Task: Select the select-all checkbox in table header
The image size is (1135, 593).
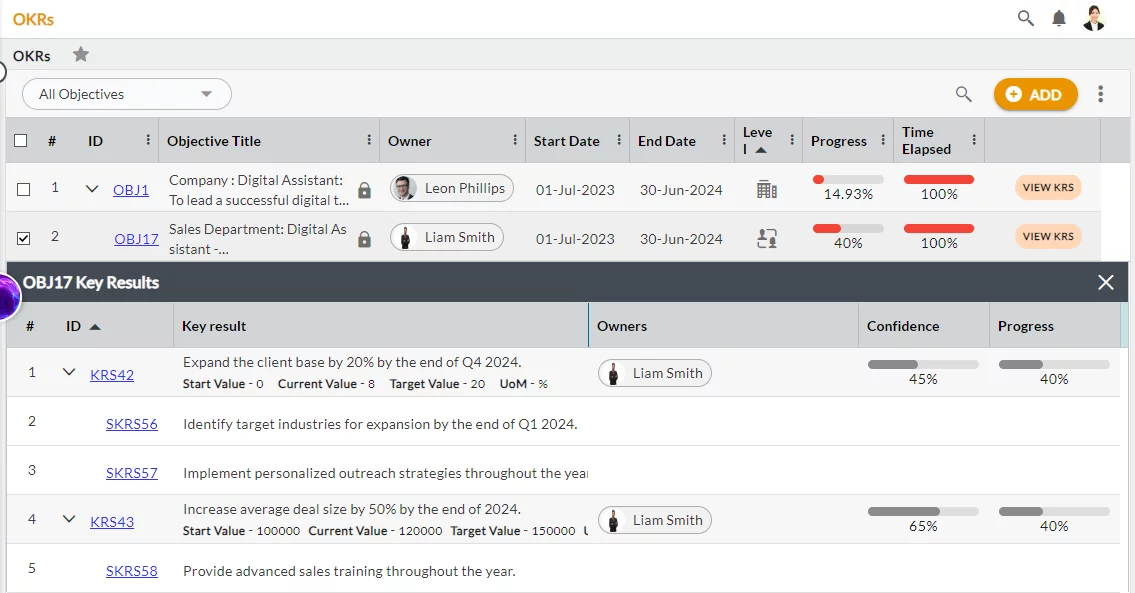Action: 21,140
